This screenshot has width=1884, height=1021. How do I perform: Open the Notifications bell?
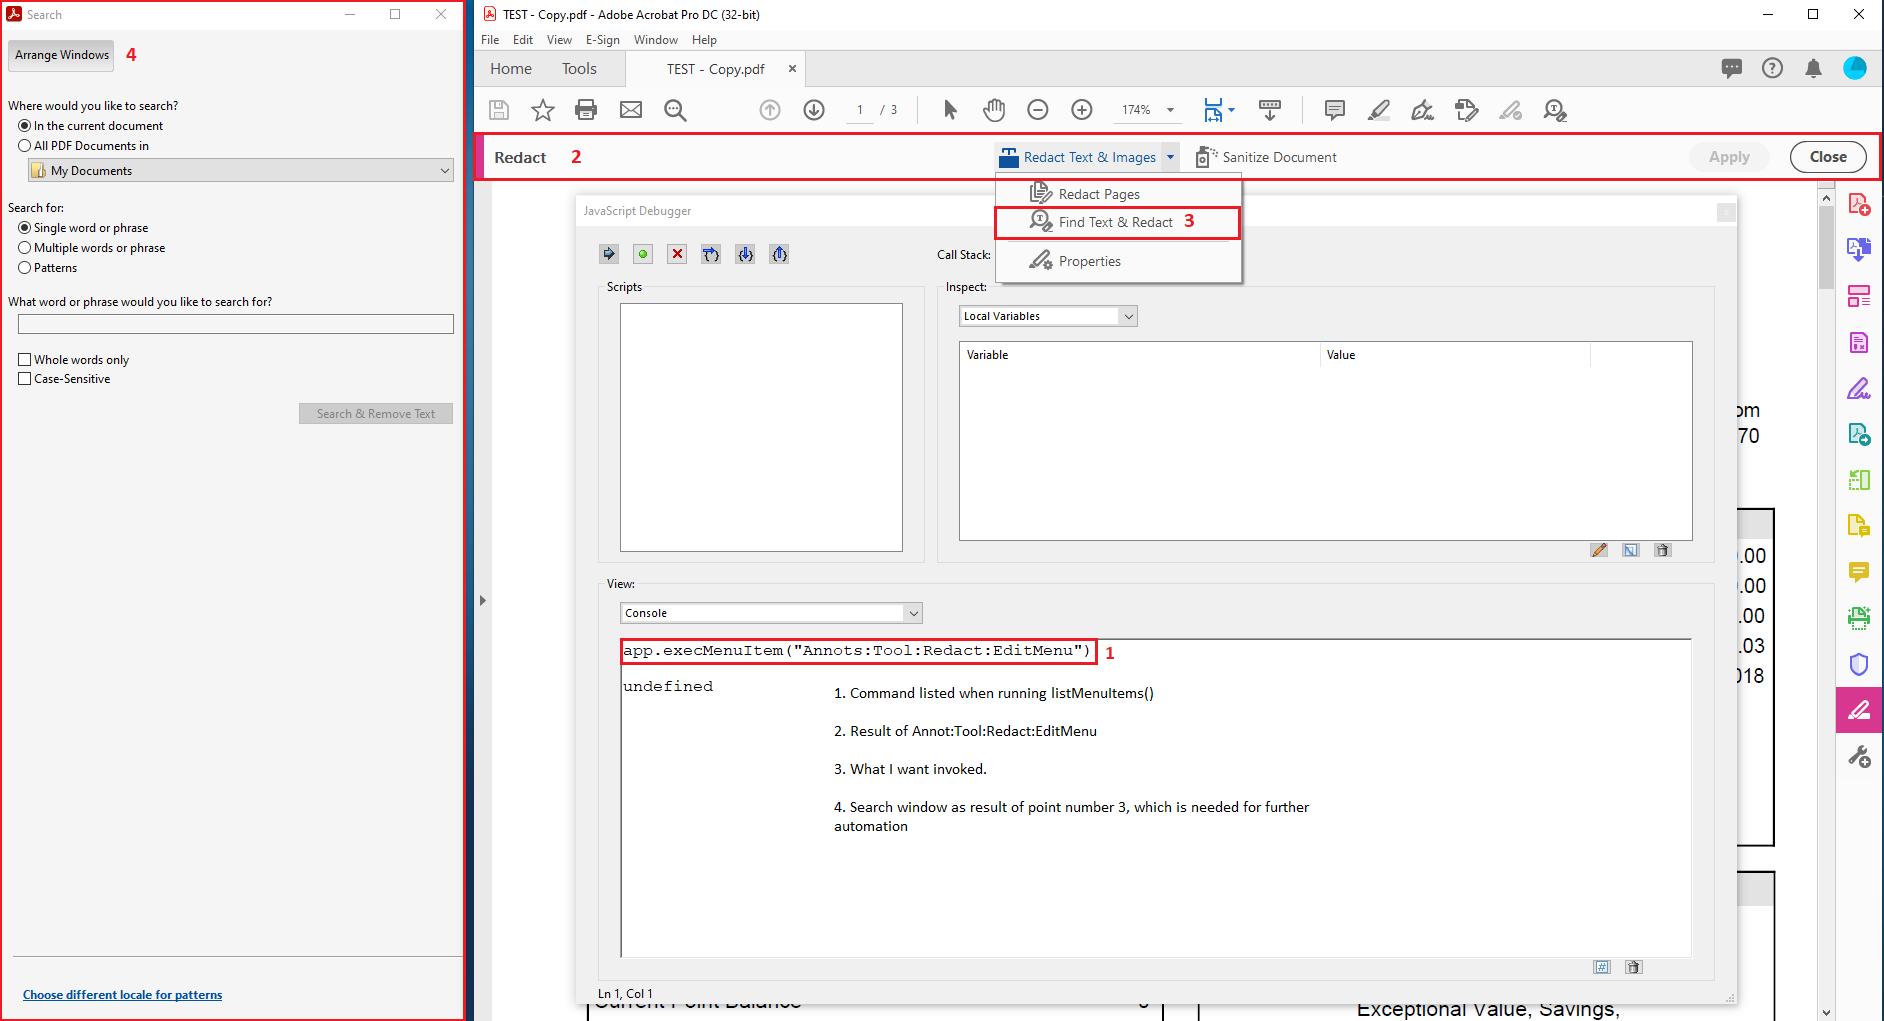[1813, 68]
